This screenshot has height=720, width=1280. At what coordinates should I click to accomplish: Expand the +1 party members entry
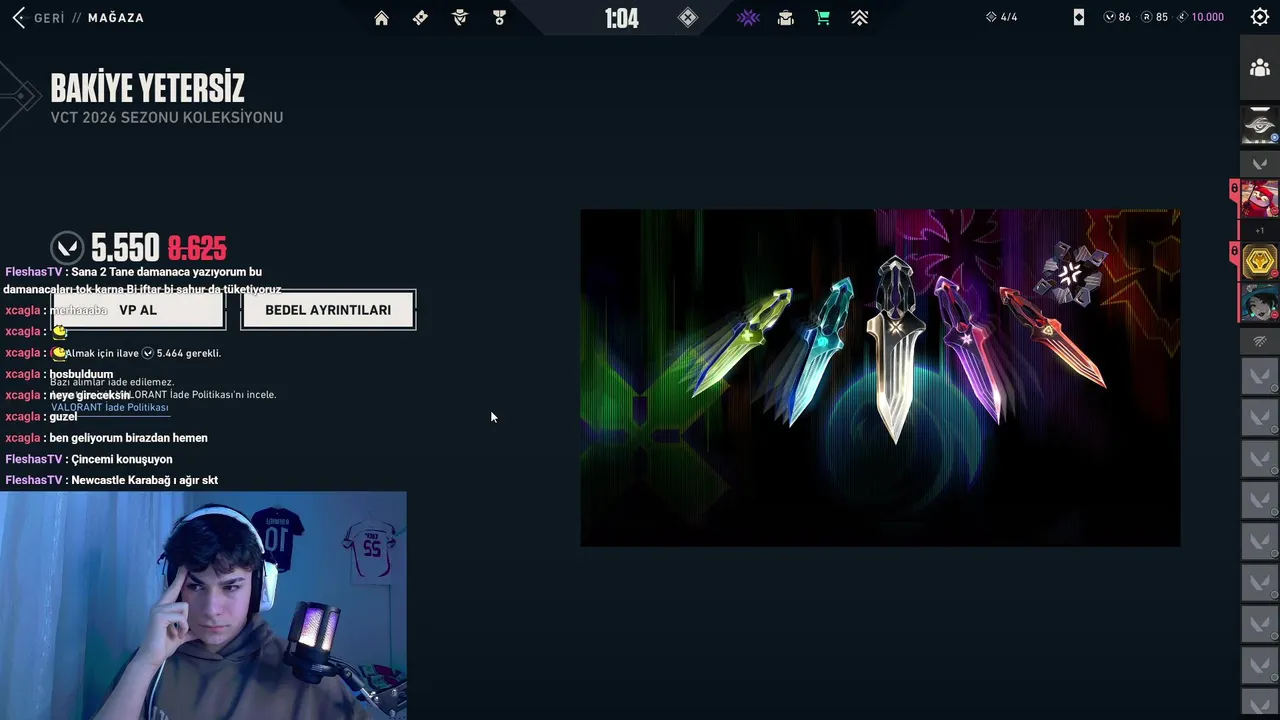tap(1260, 230)
